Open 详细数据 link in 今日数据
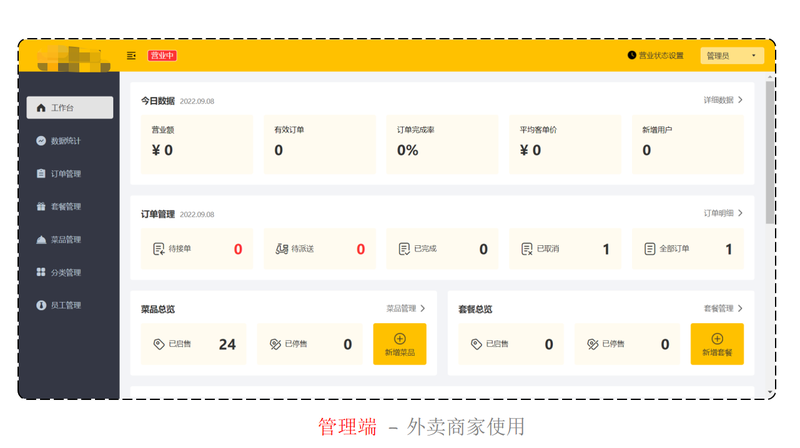Viewport: 800px width, 448px height. [x=718, y=100]
